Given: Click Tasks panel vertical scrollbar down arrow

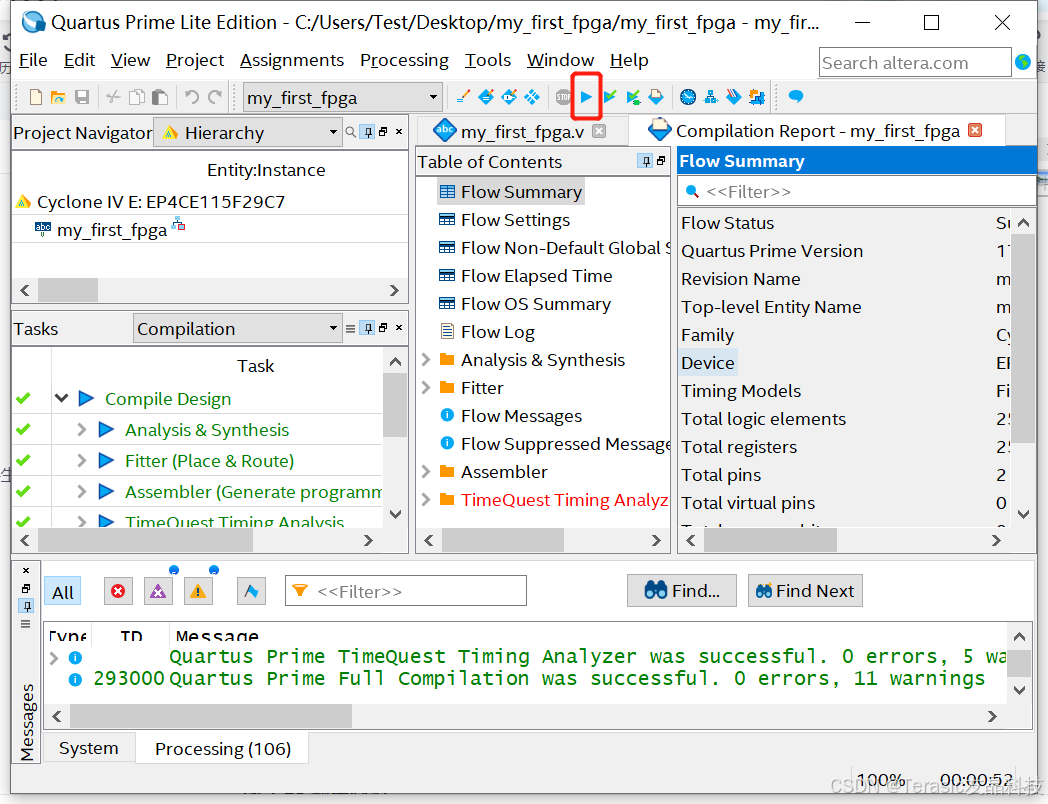Looking at the screenshot, I should (395, 514).
